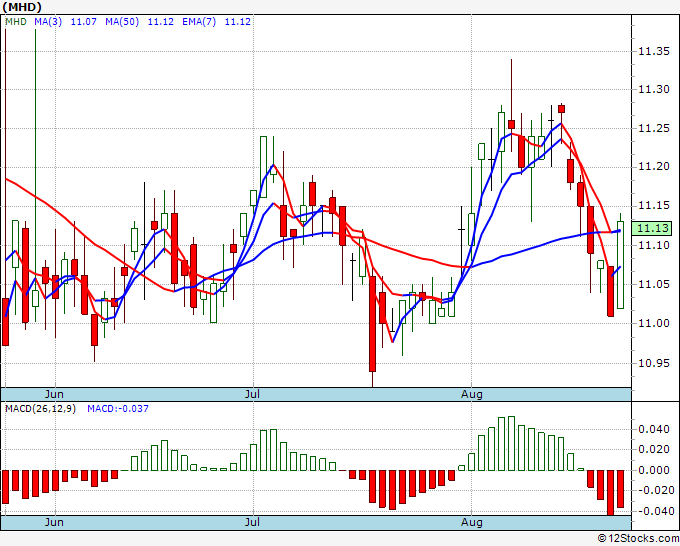Viewport: 680px width, 546px height.
Task: Click the (MHD) chart title
Action: (x=22, y=7)
